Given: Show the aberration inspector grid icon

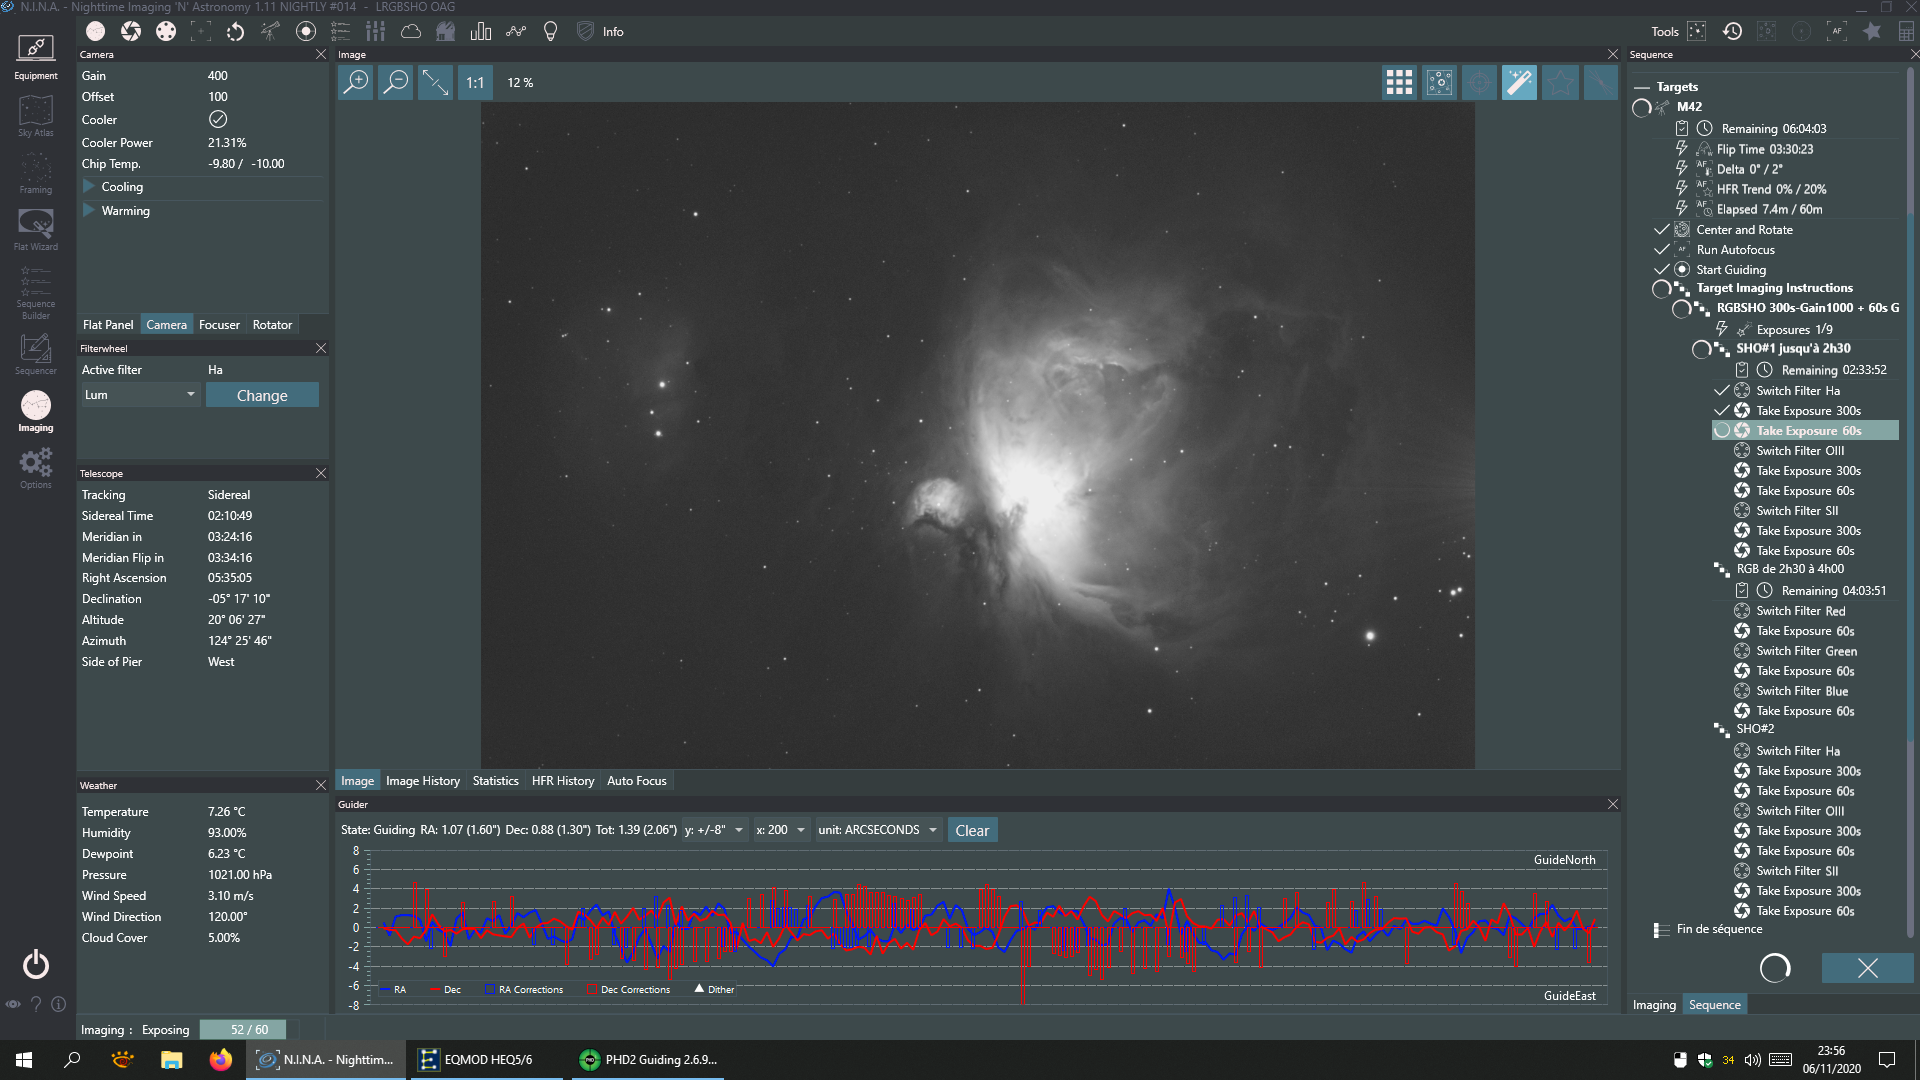Looking at the screenshot, I should click(1399, 83).
